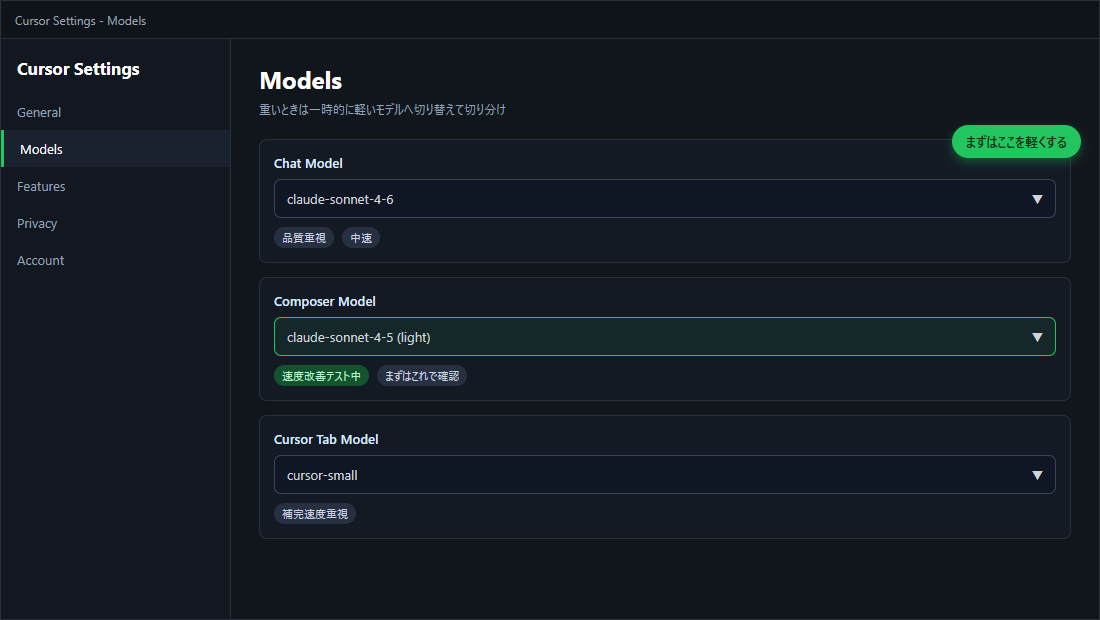Open the cursor-small Tab Model dropdown
1100x620 pixels.
664,475
